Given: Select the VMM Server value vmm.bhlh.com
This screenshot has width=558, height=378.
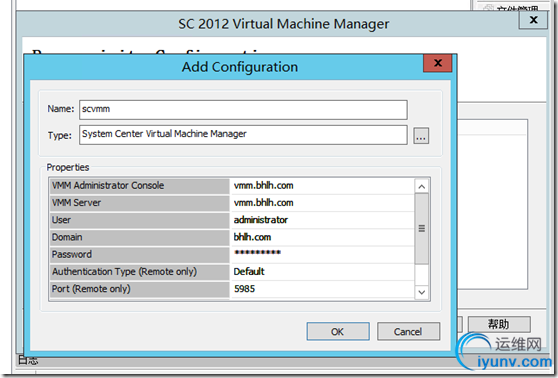Looking at the screenshot, I should [263, 203].
